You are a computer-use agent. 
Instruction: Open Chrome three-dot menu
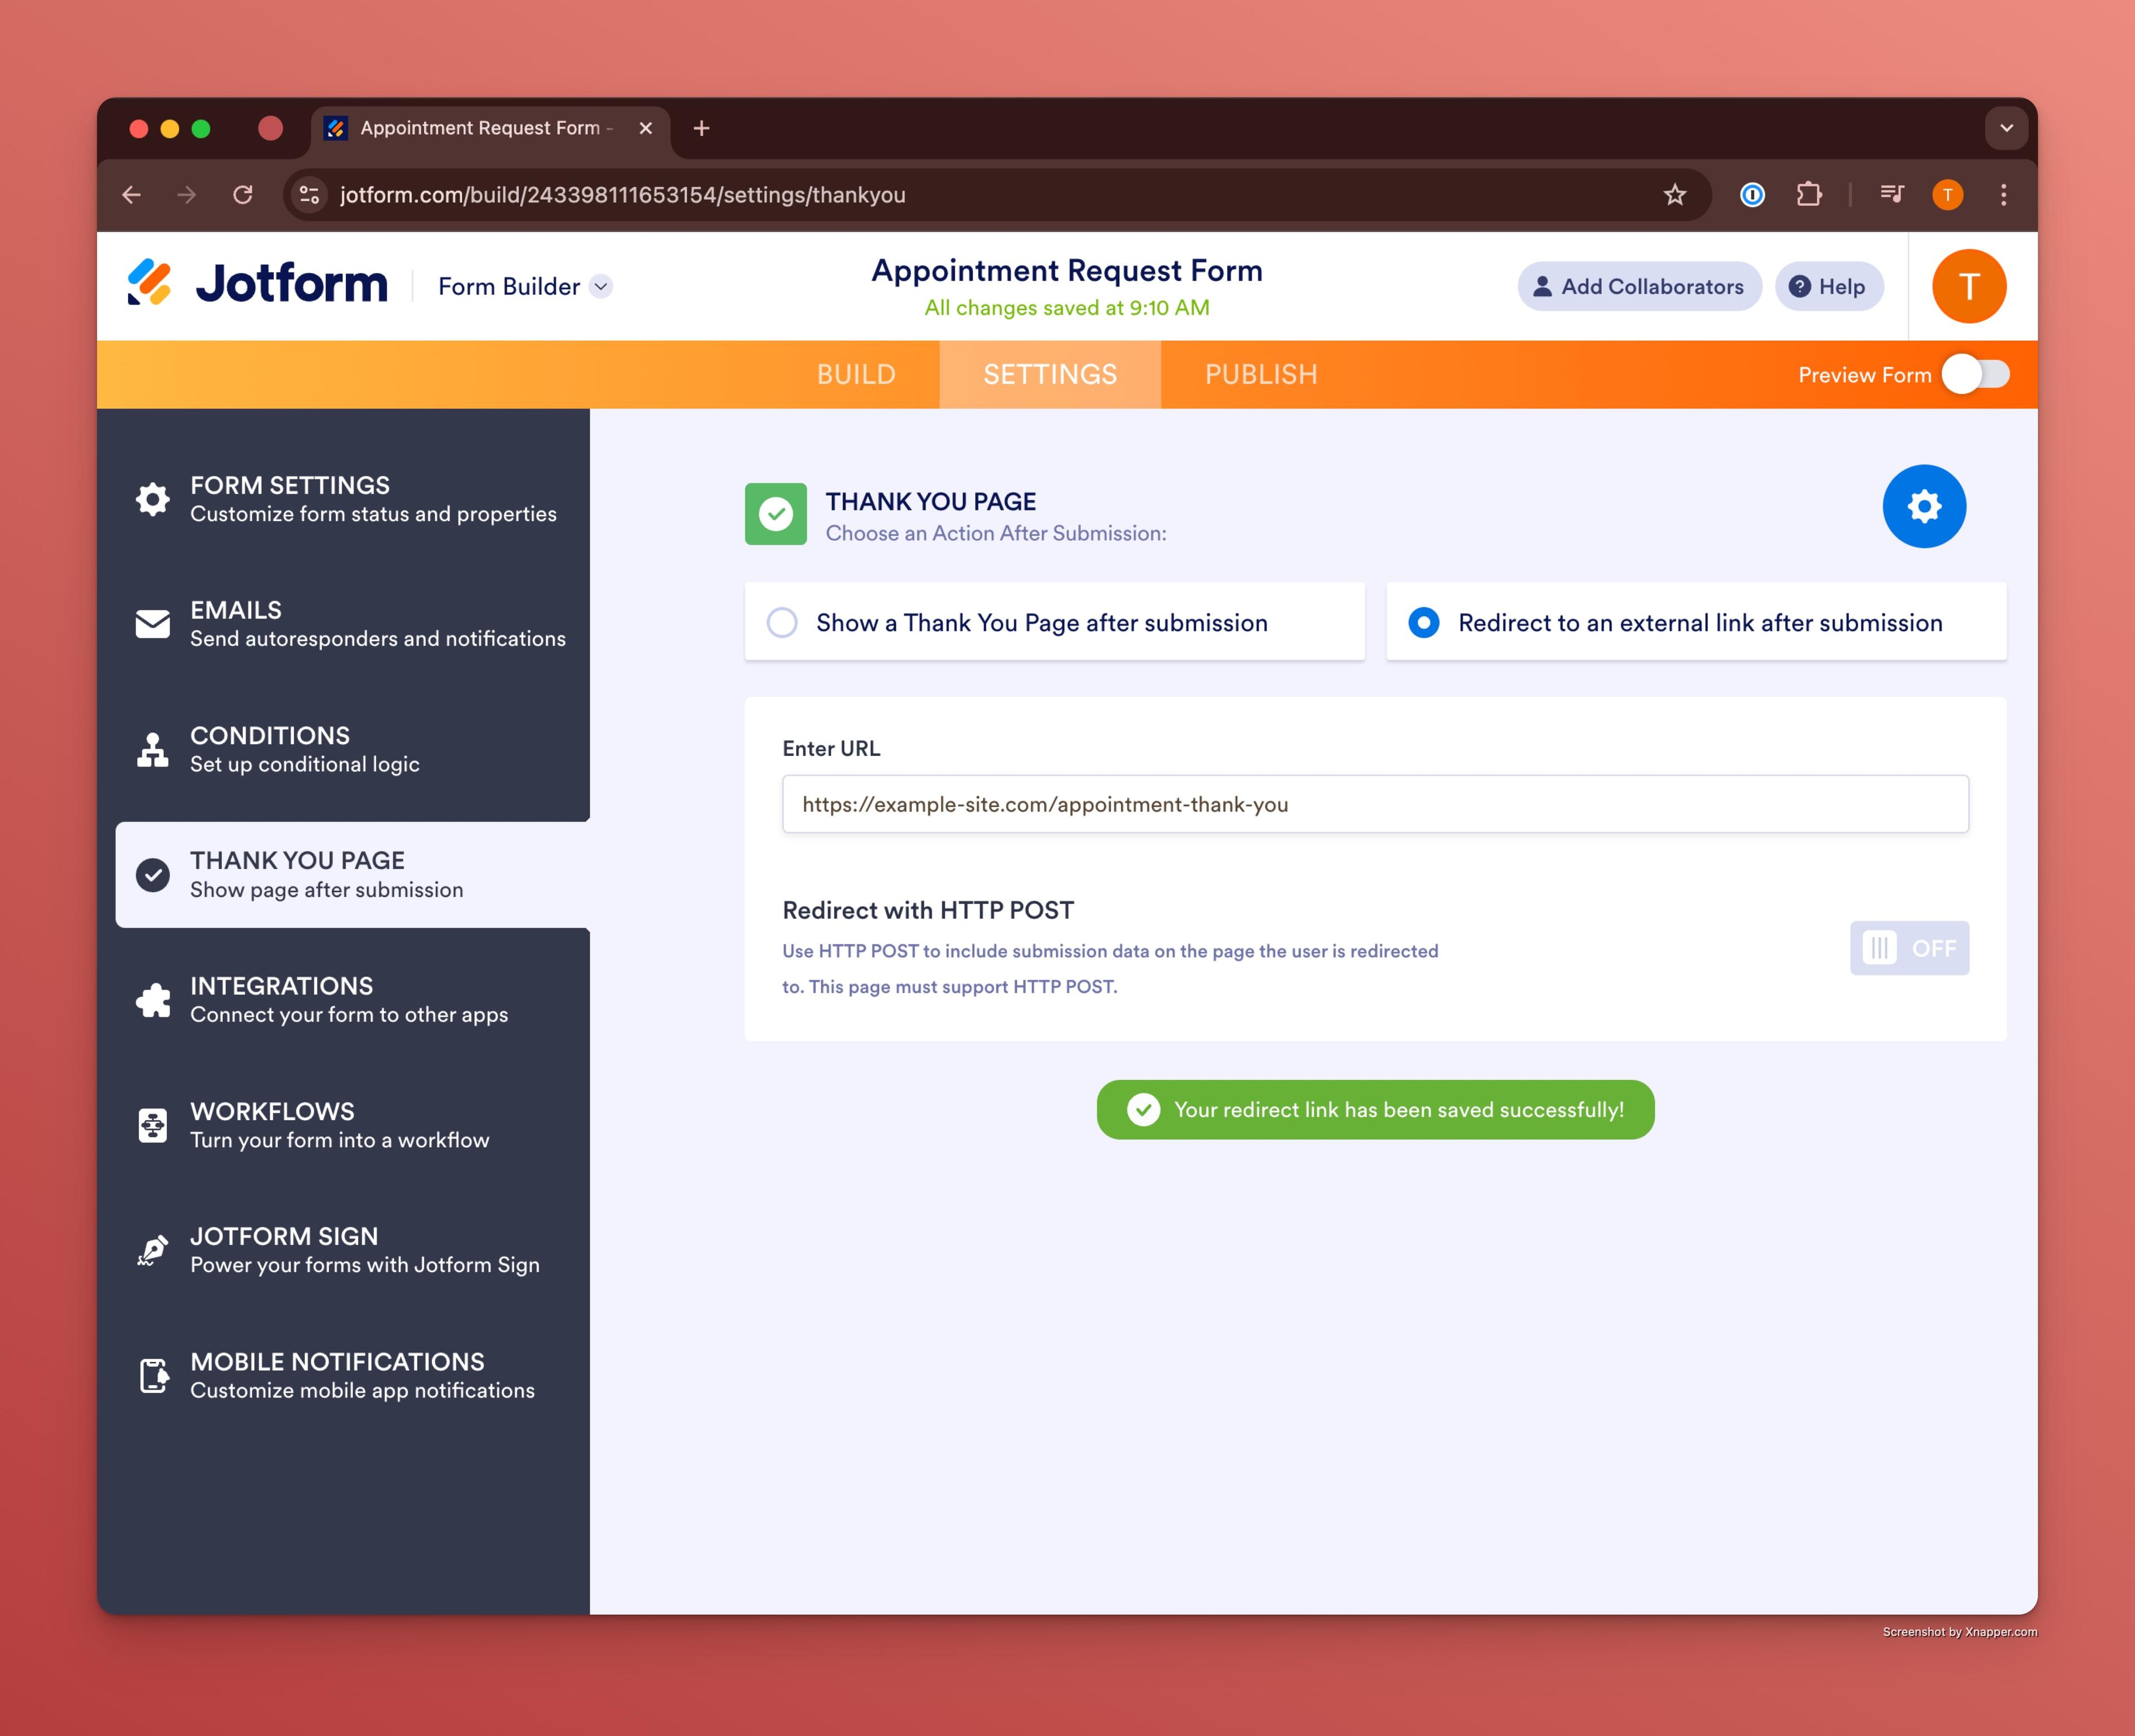tap(2003, 195)
